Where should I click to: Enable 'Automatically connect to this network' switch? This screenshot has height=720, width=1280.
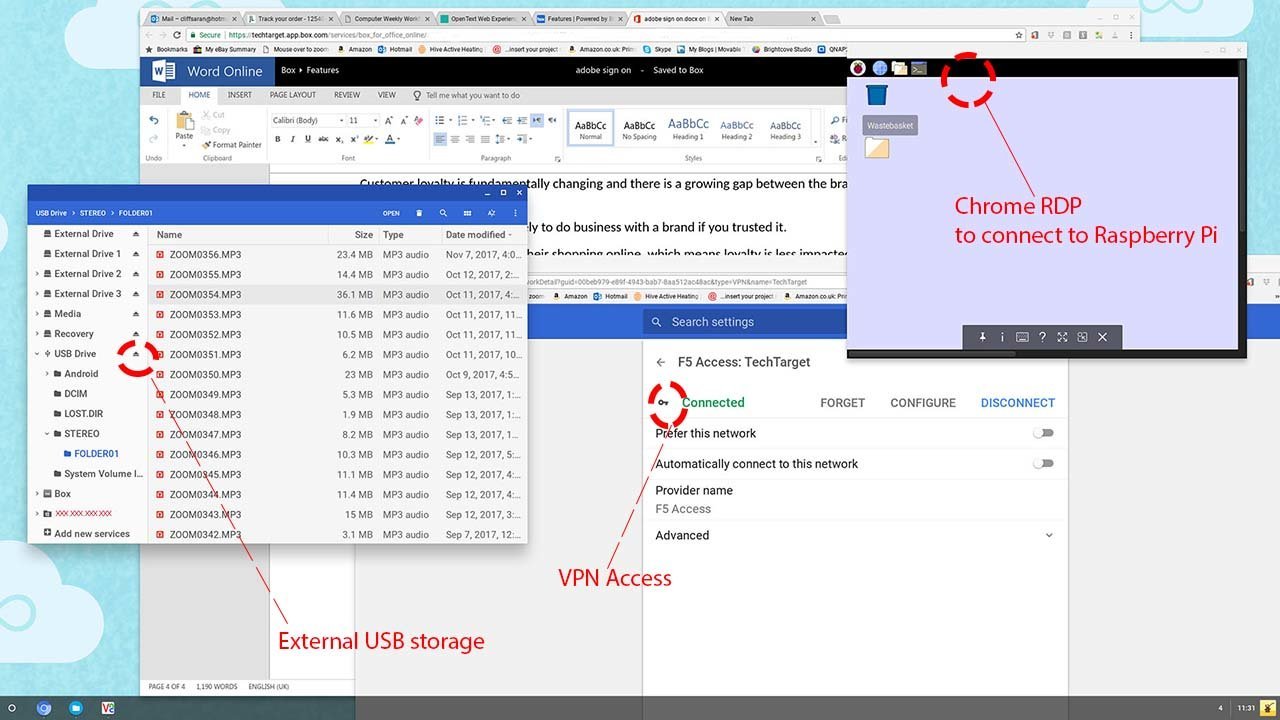click(1043, 464)
